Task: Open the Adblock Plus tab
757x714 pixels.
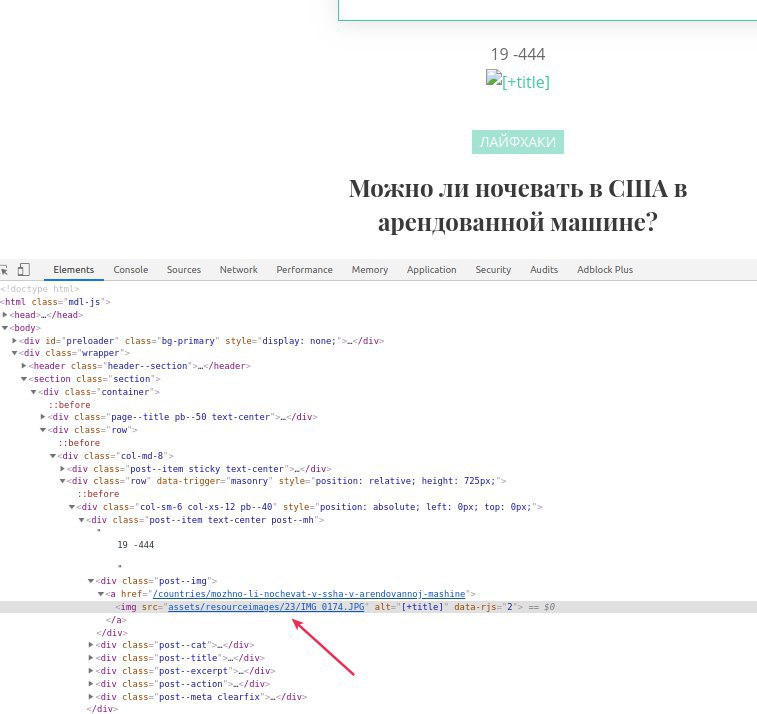Action: [605, 269]
